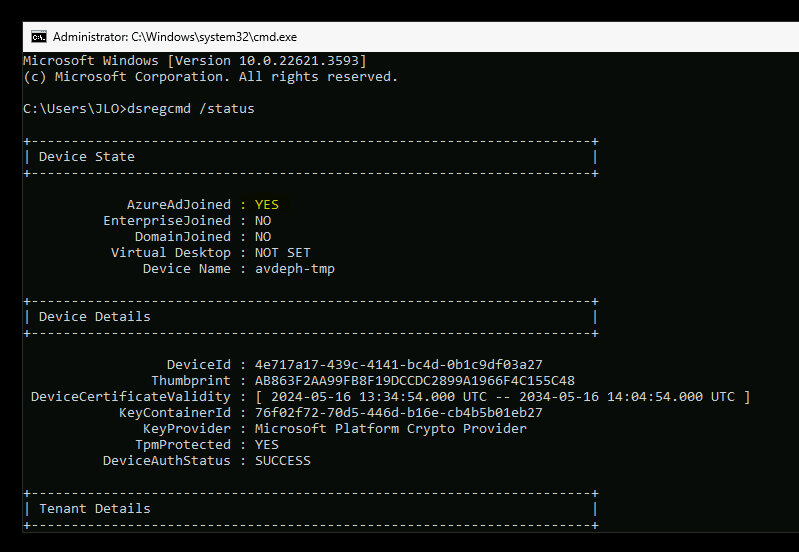Click the EnterpriseJoined label
This screenshot has height=552, width=799.
coord(167,221)
